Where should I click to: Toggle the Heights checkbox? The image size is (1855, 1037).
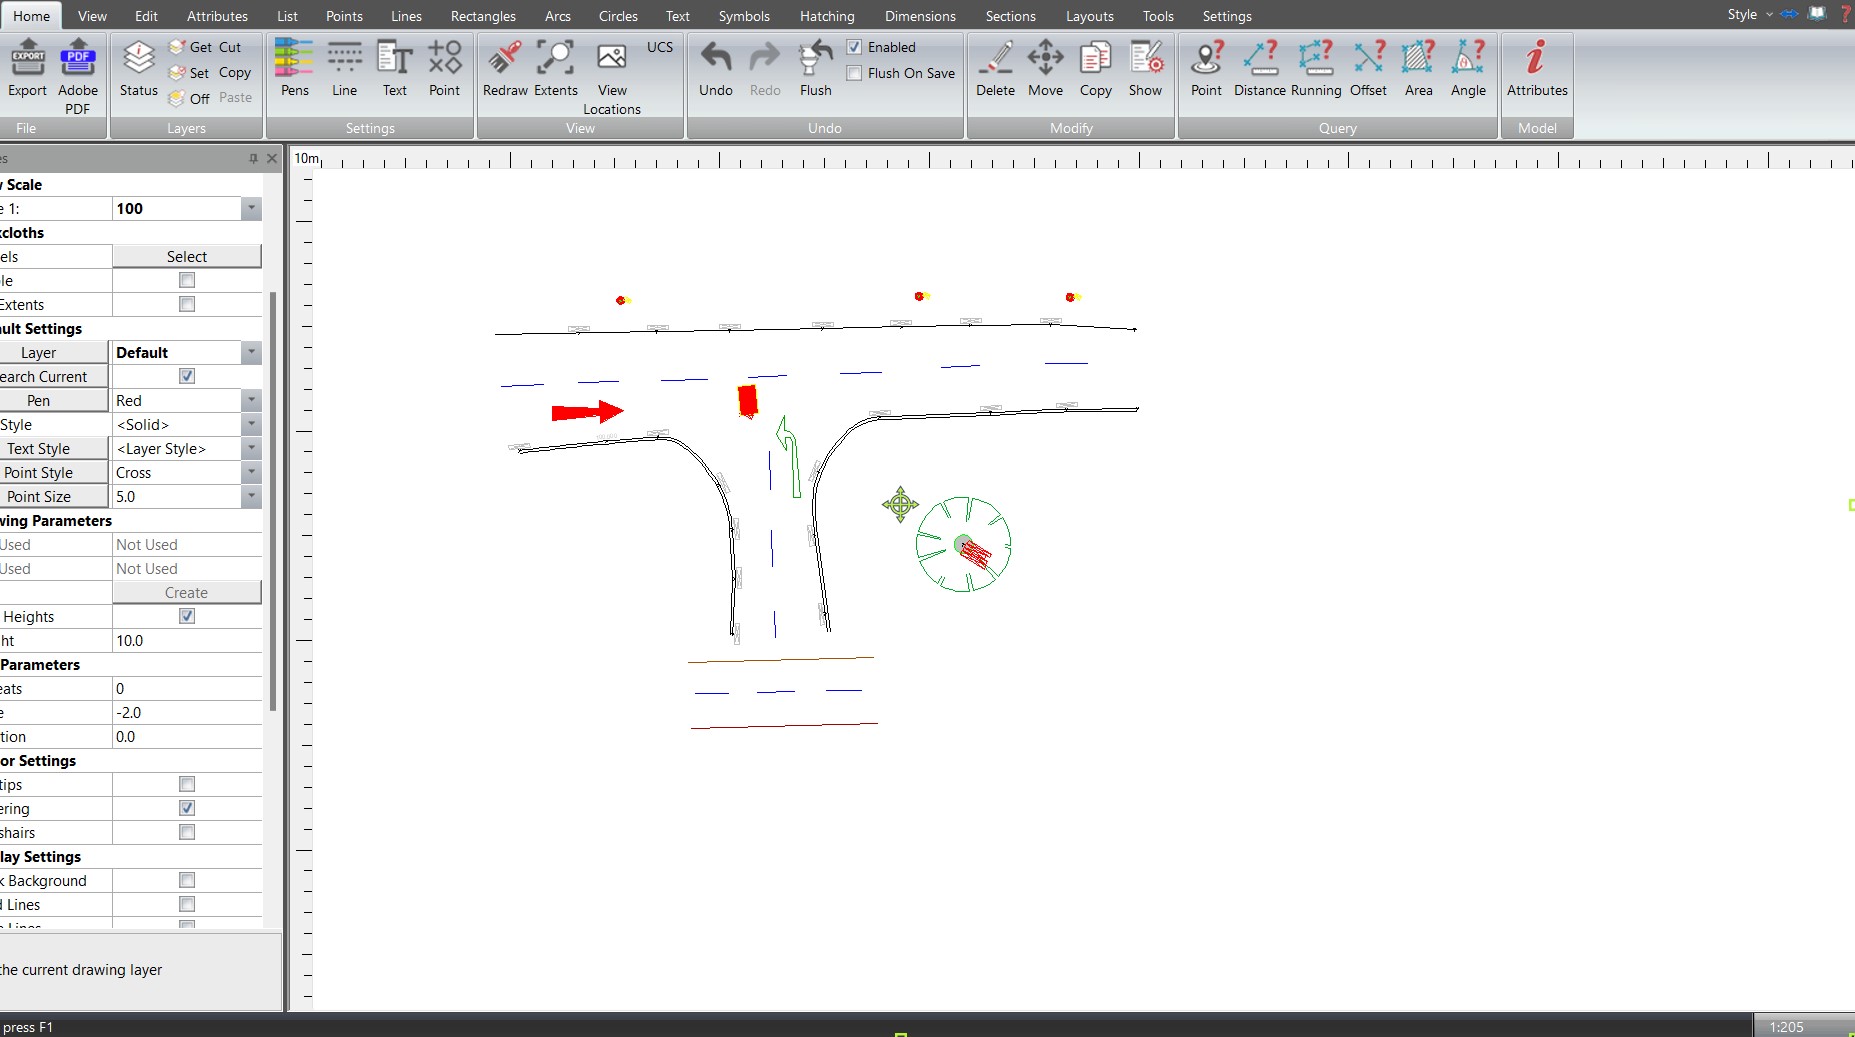(x=187, y=616)
